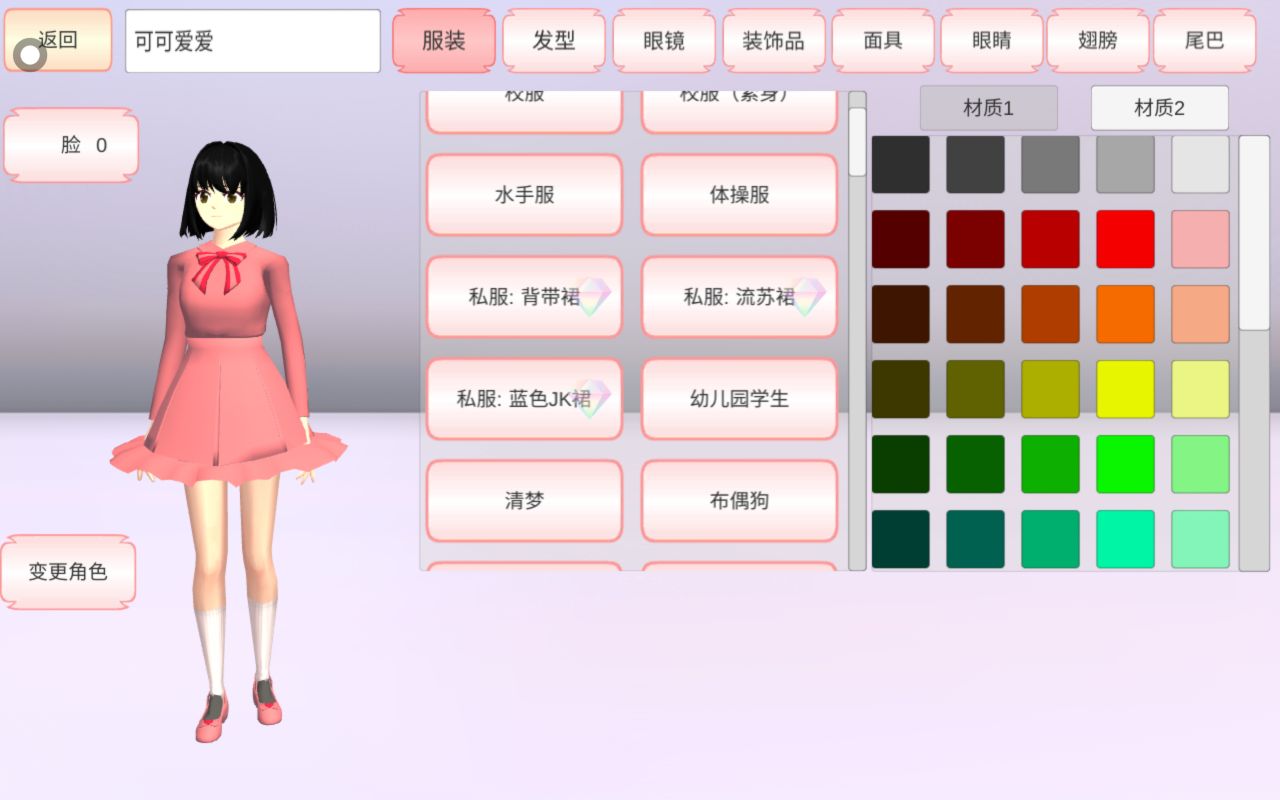Click the gray circle overlay icon
The height and width of the screenshot is (800, 1280).
pos(30,55)
